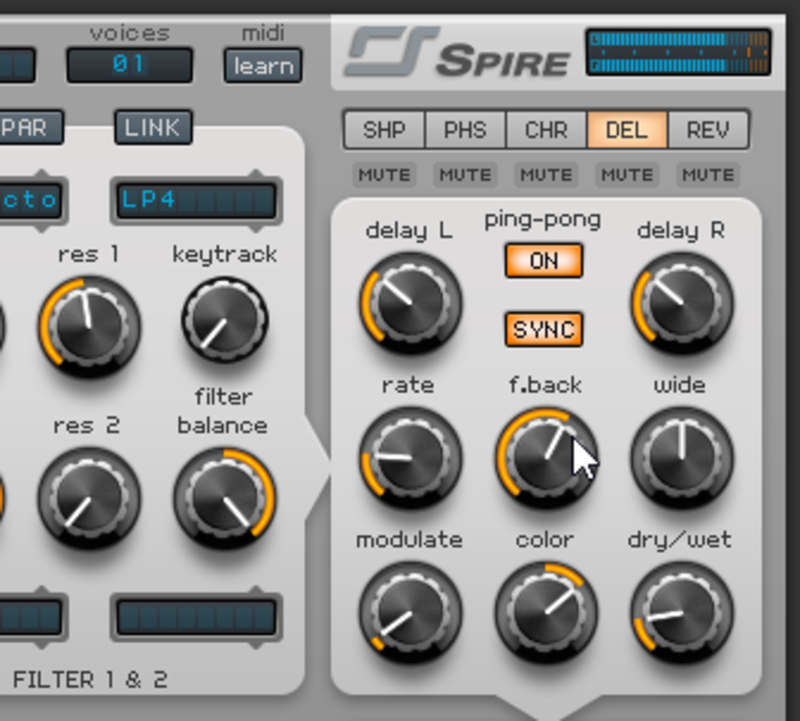Click the "filter balance" label text
Viewport: 800px width, 721px height.
pos(223,411)
